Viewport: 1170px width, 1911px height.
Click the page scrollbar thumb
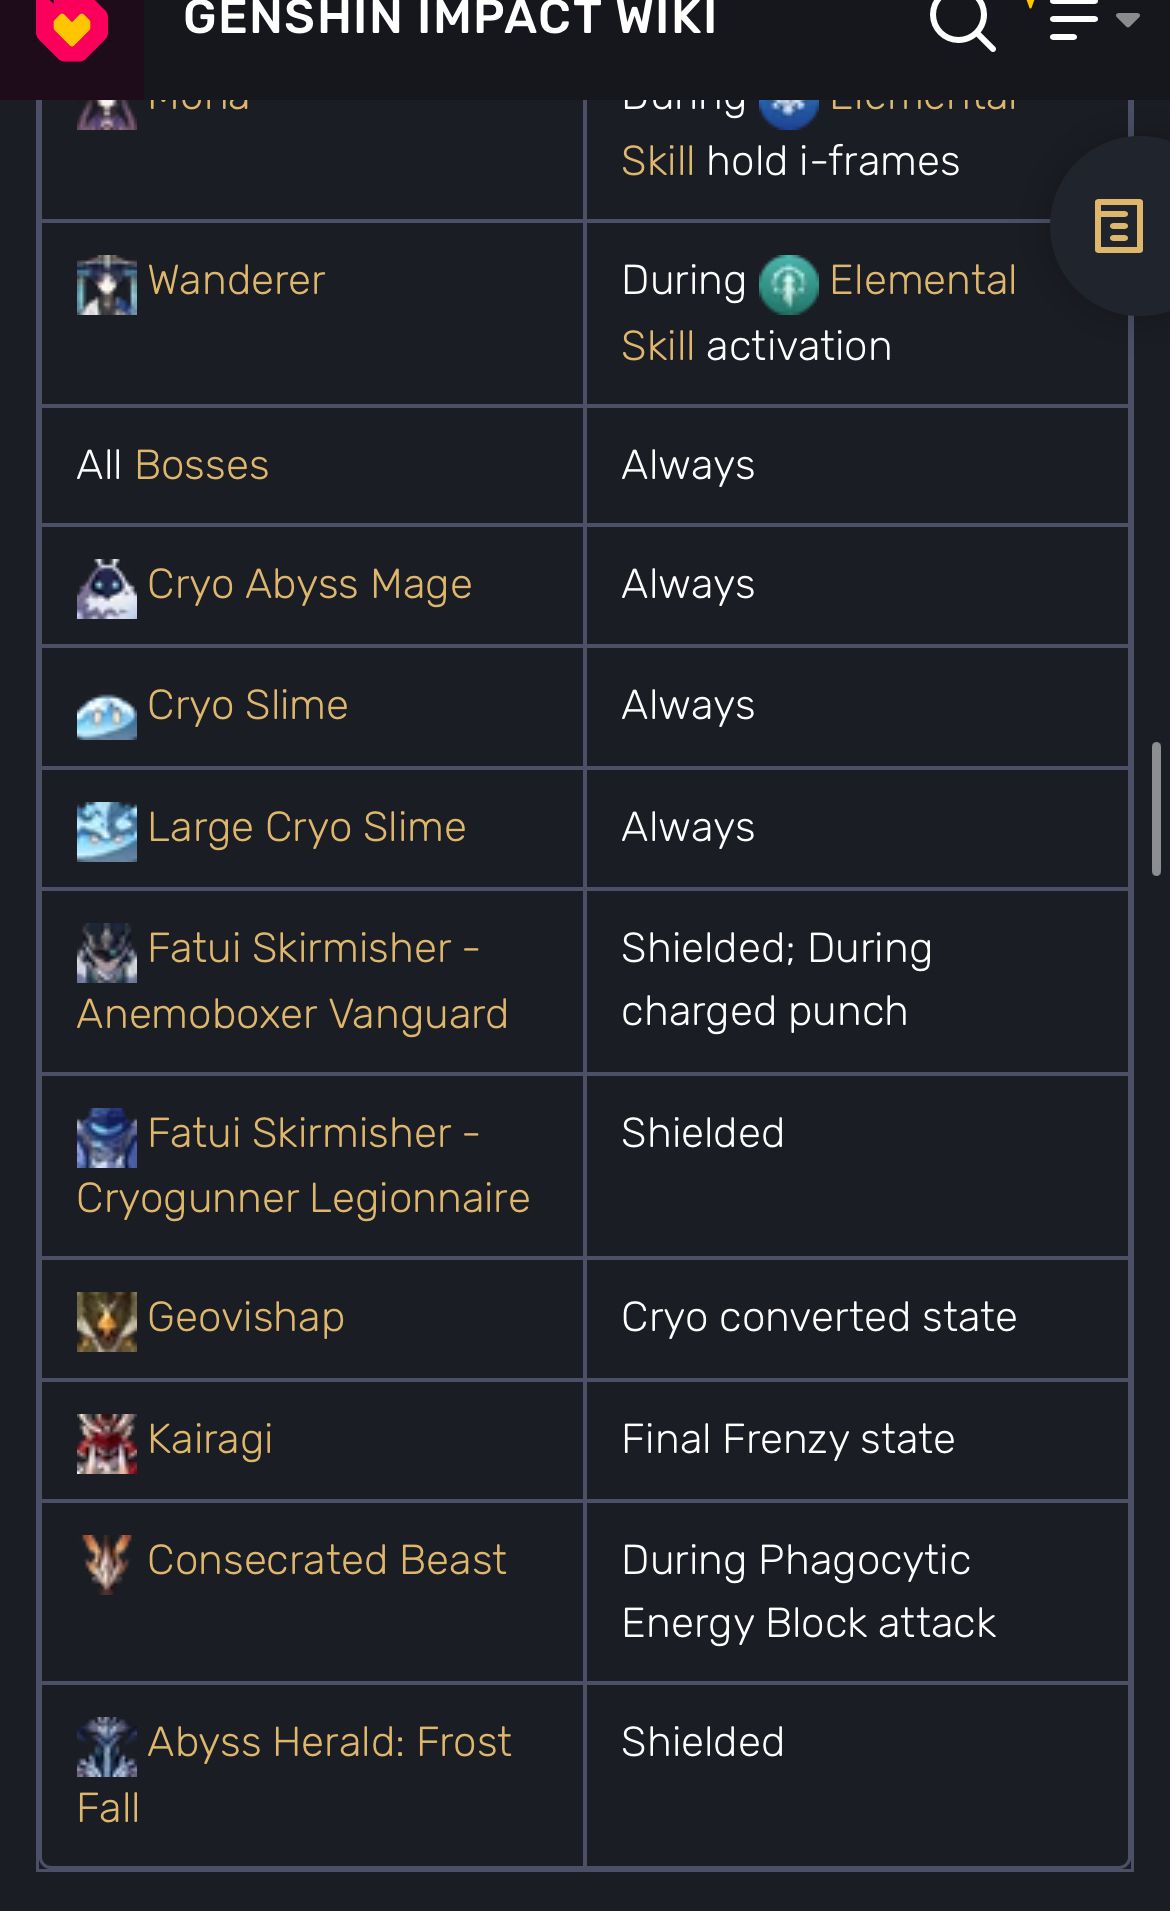coord(1156,808)
